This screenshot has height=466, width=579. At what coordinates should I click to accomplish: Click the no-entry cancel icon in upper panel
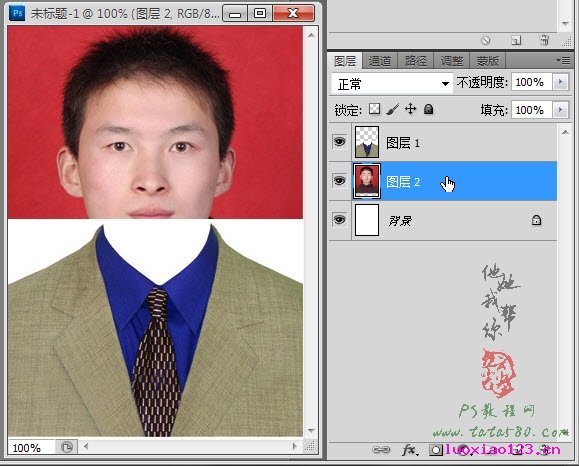click(486, 40)
